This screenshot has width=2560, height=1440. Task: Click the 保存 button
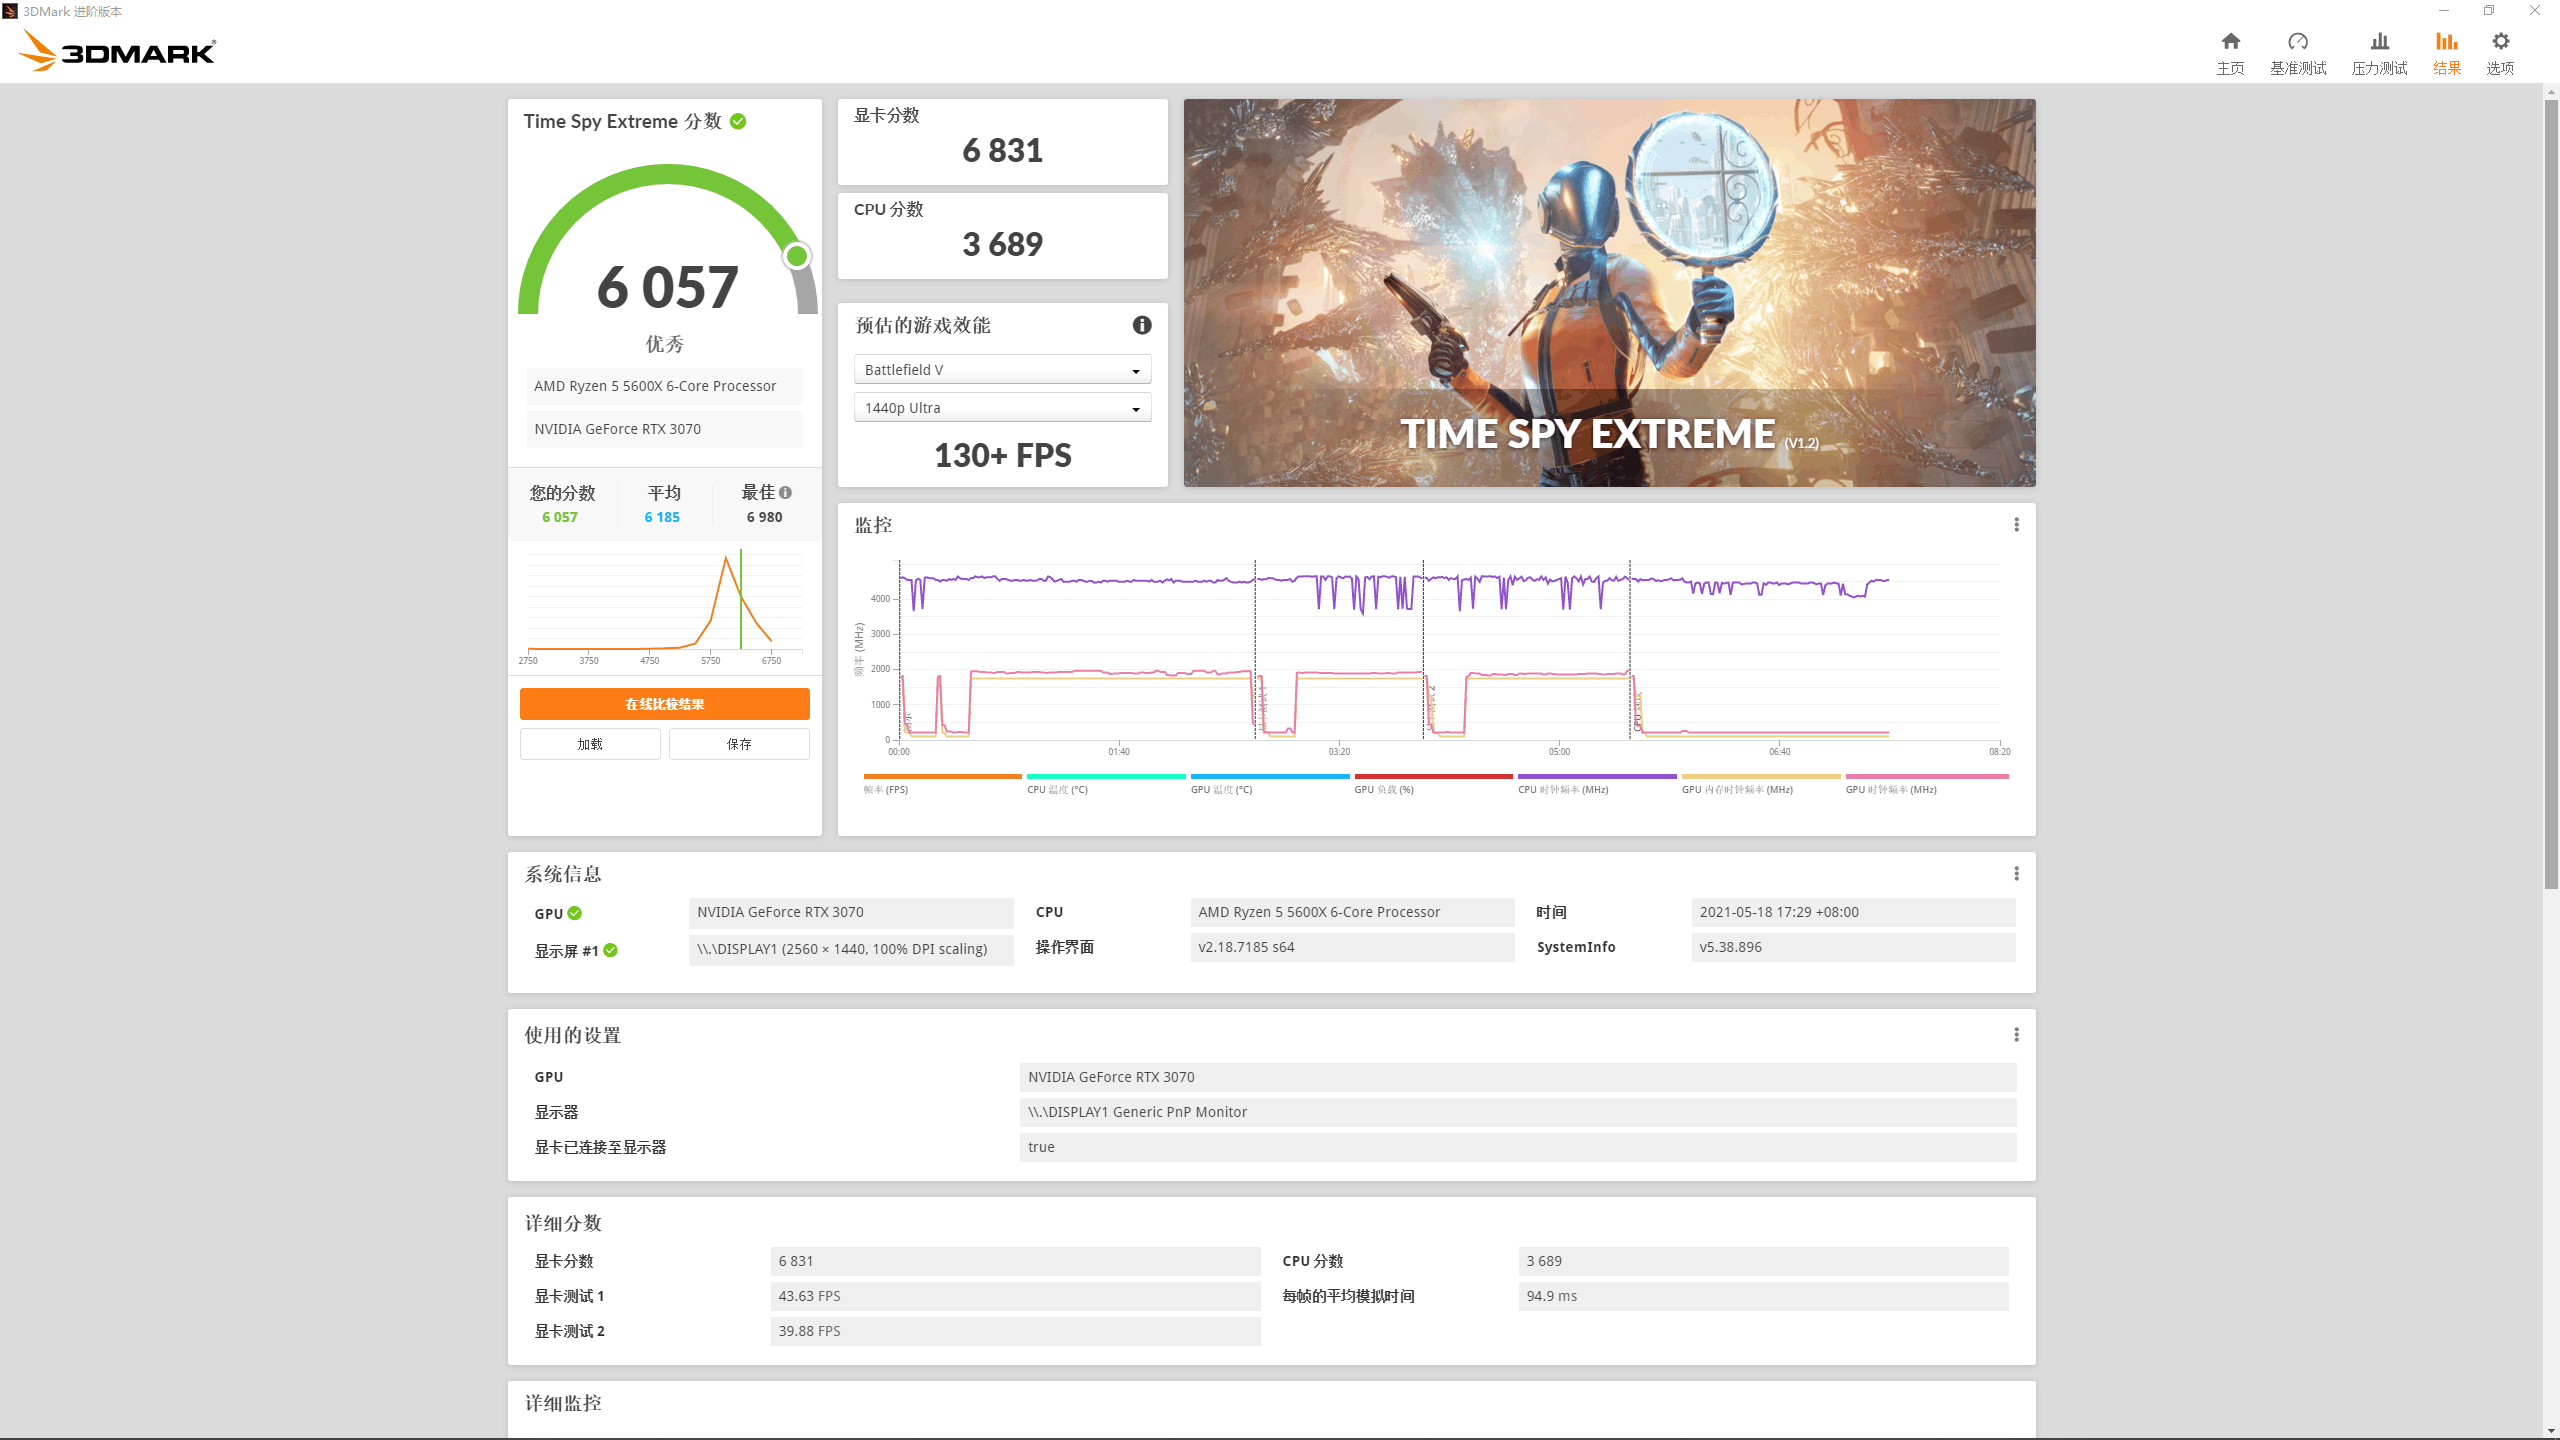[739, 744]
